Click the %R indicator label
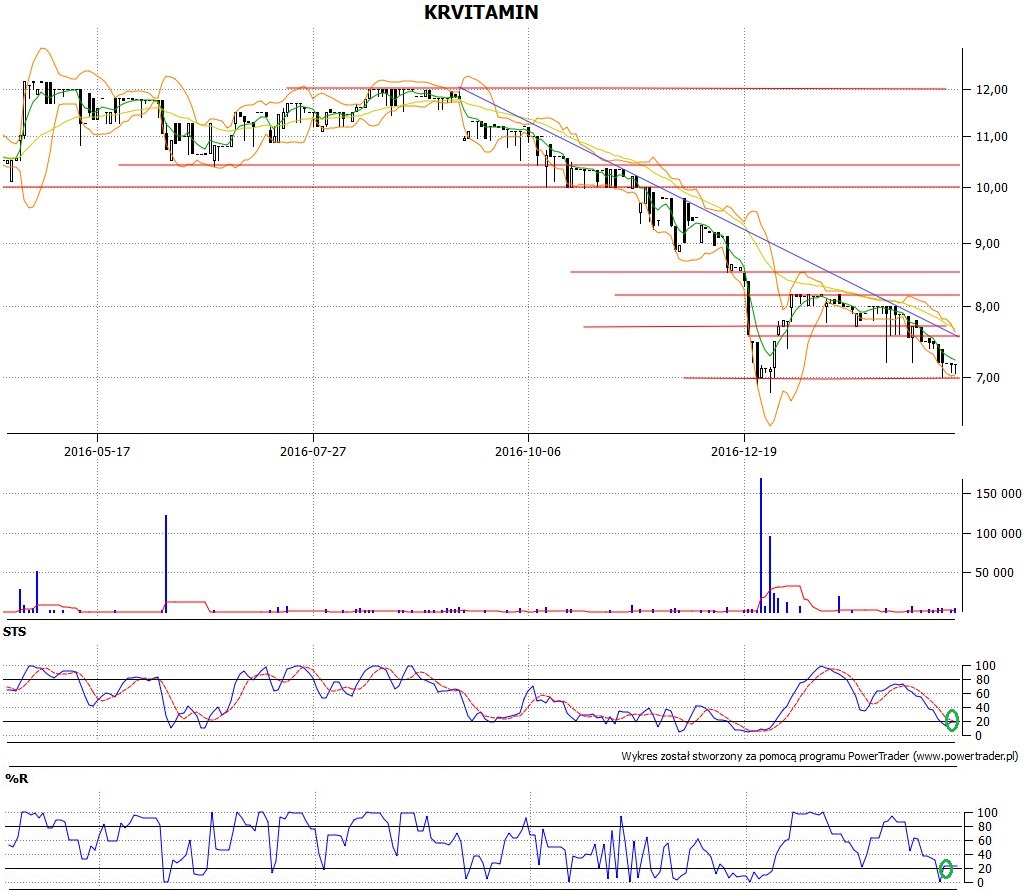The height and width of the screenshot is (892, 1024). pos(16,778)
